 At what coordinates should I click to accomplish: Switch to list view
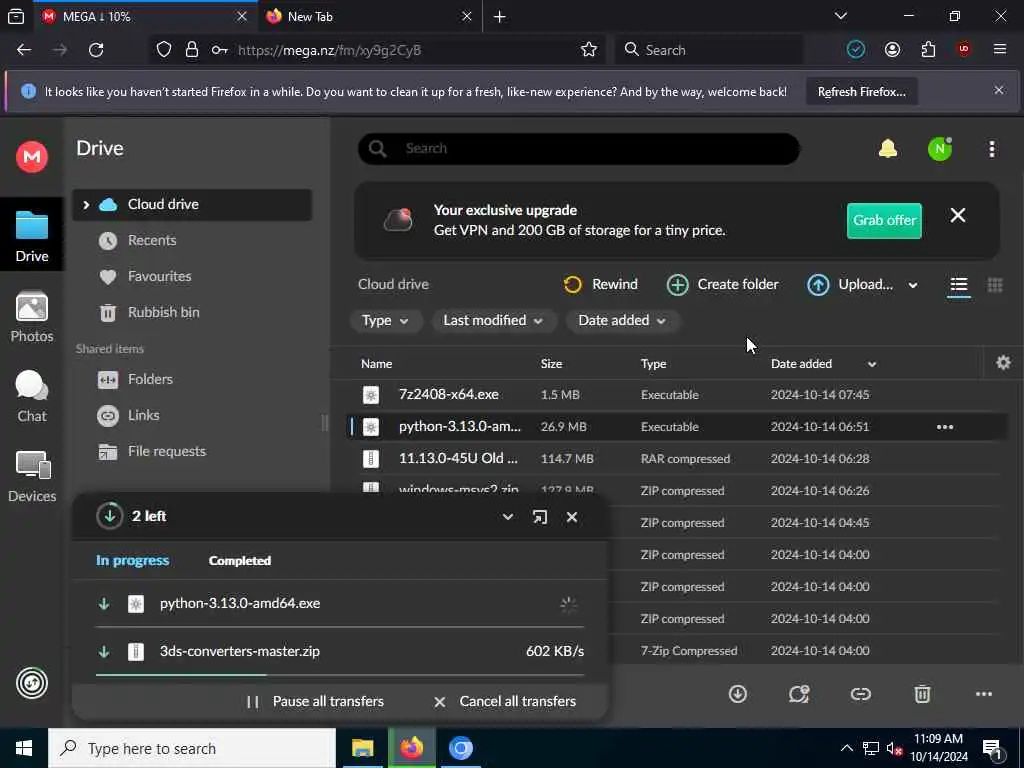[x=958, y=285]
